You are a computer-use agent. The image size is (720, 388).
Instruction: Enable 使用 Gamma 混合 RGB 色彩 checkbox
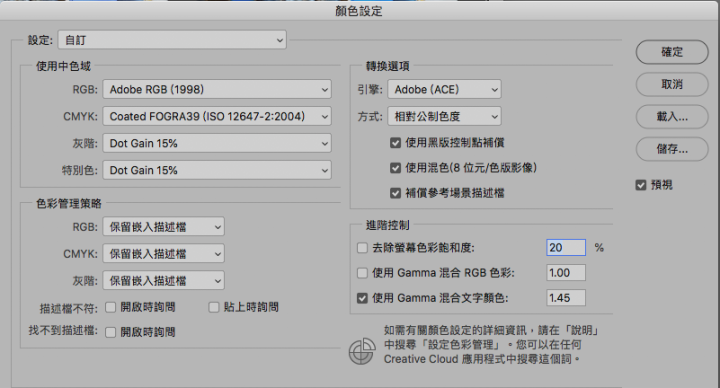pyautogui.click(x=362, y=273)
